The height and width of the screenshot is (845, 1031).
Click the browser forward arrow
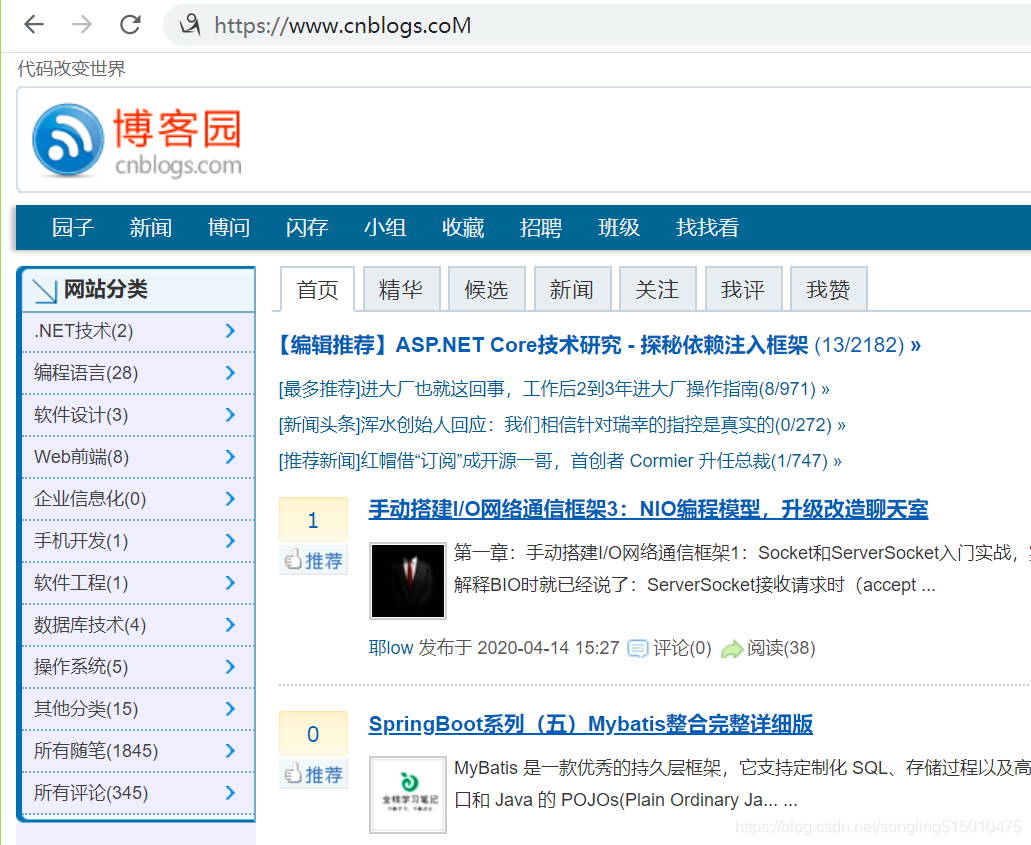(82, 25)
